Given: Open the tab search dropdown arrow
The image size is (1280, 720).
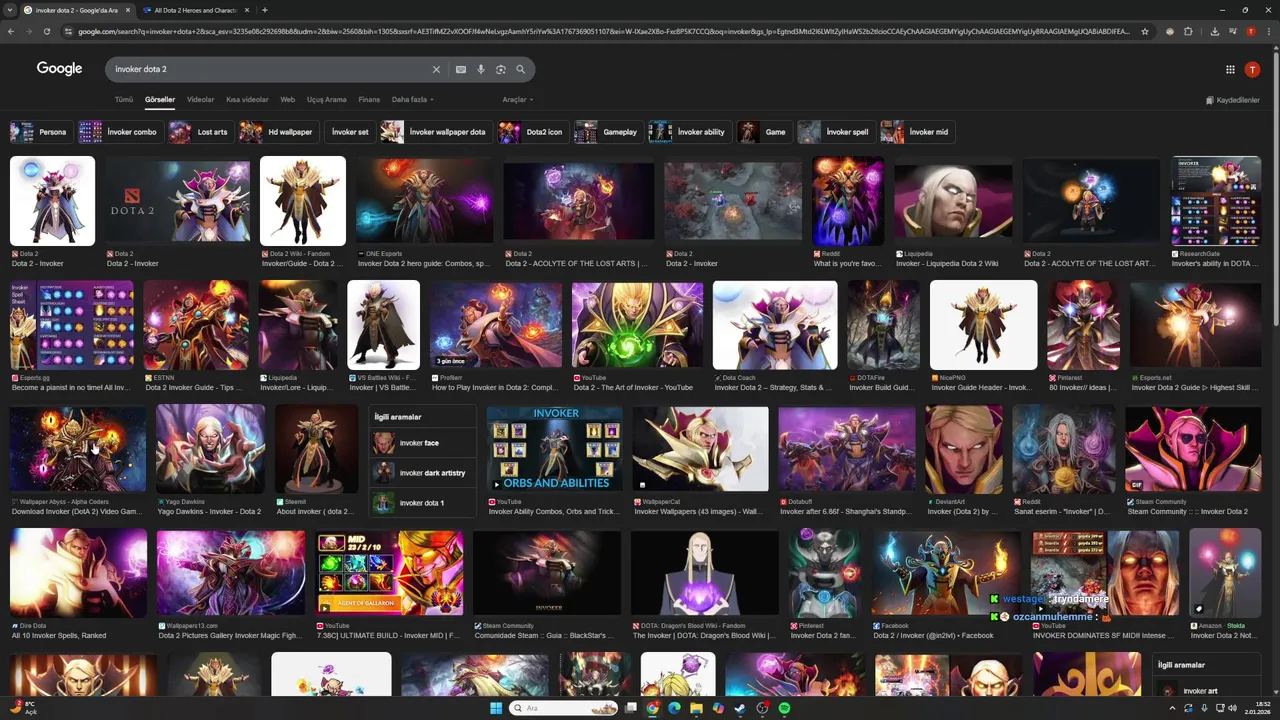Looking at the screenshot, I should click(x=8, y=10).
